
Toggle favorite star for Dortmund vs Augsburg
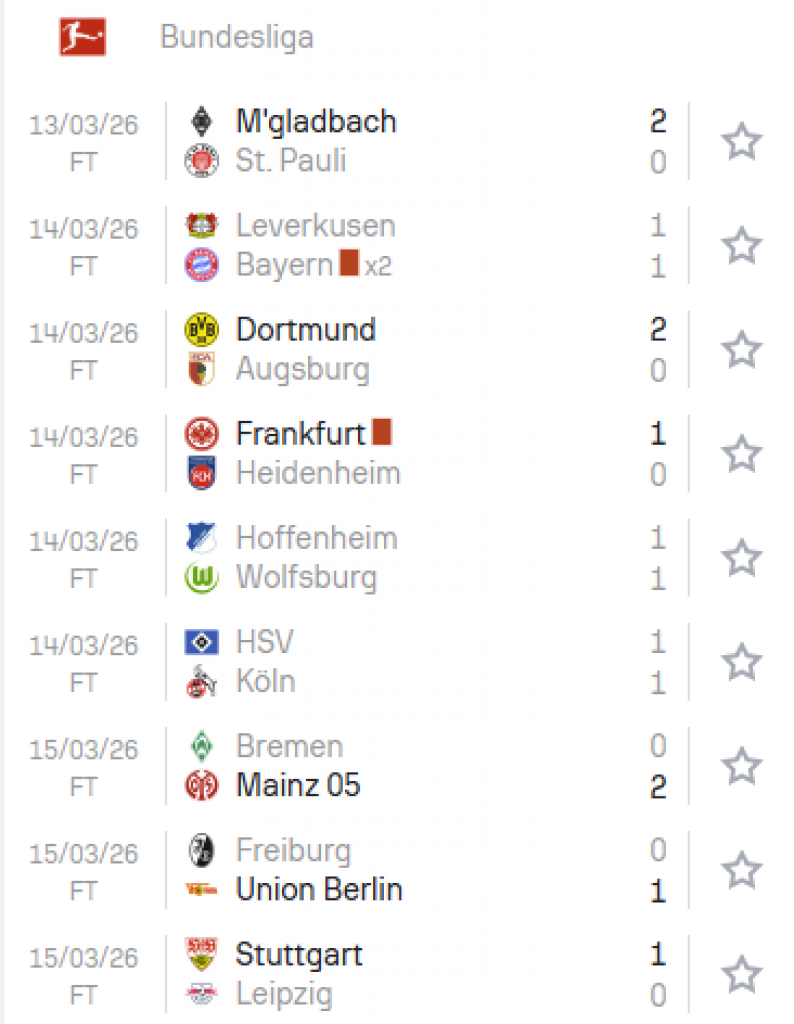741,349
